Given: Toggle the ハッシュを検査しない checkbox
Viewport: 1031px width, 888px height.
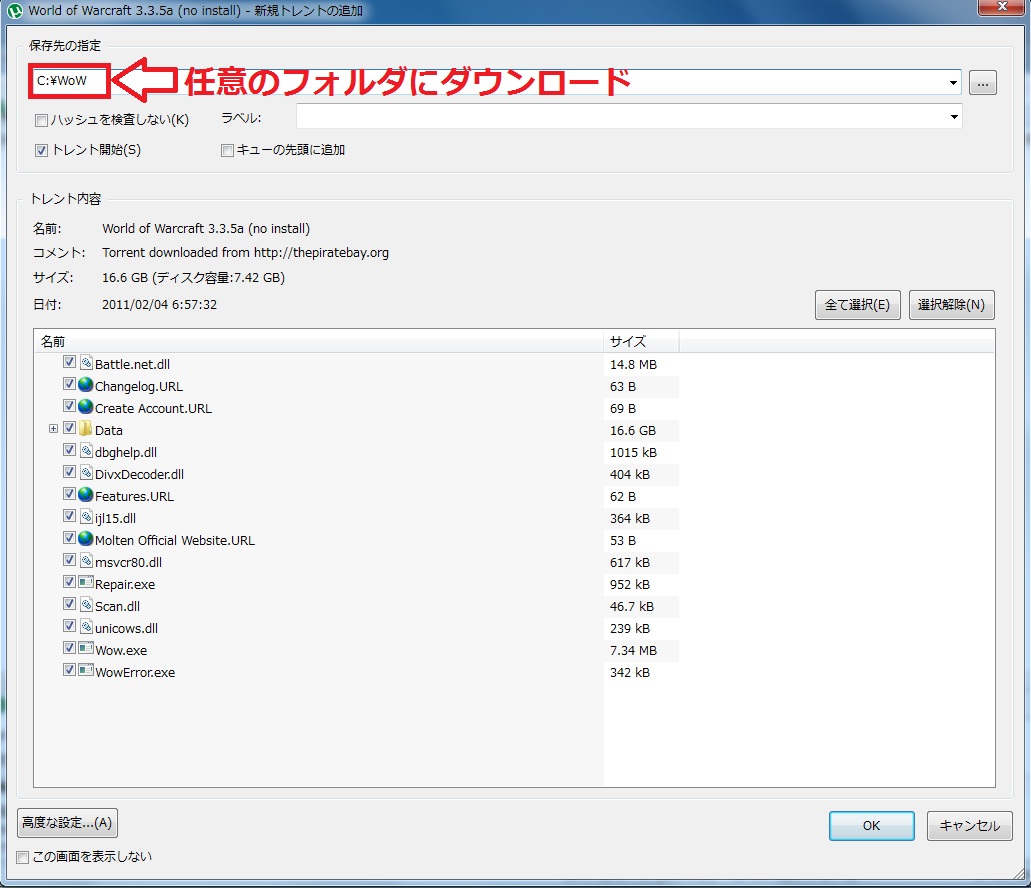Looking at the screenshot, I should click(41, 120).
